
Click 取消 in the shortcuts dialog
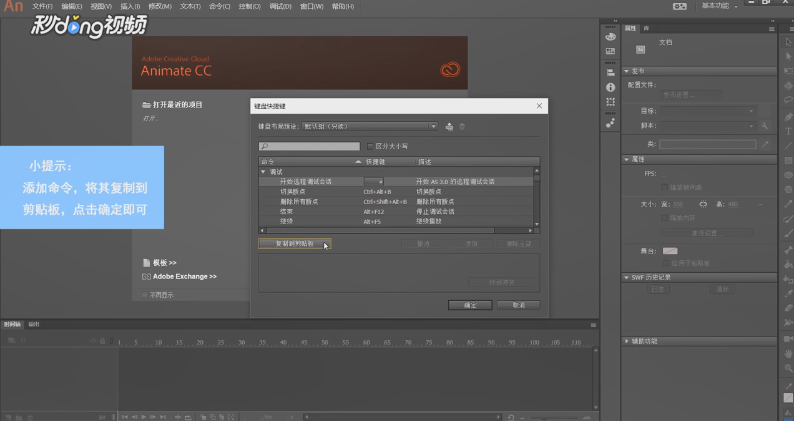pos(519,305)
